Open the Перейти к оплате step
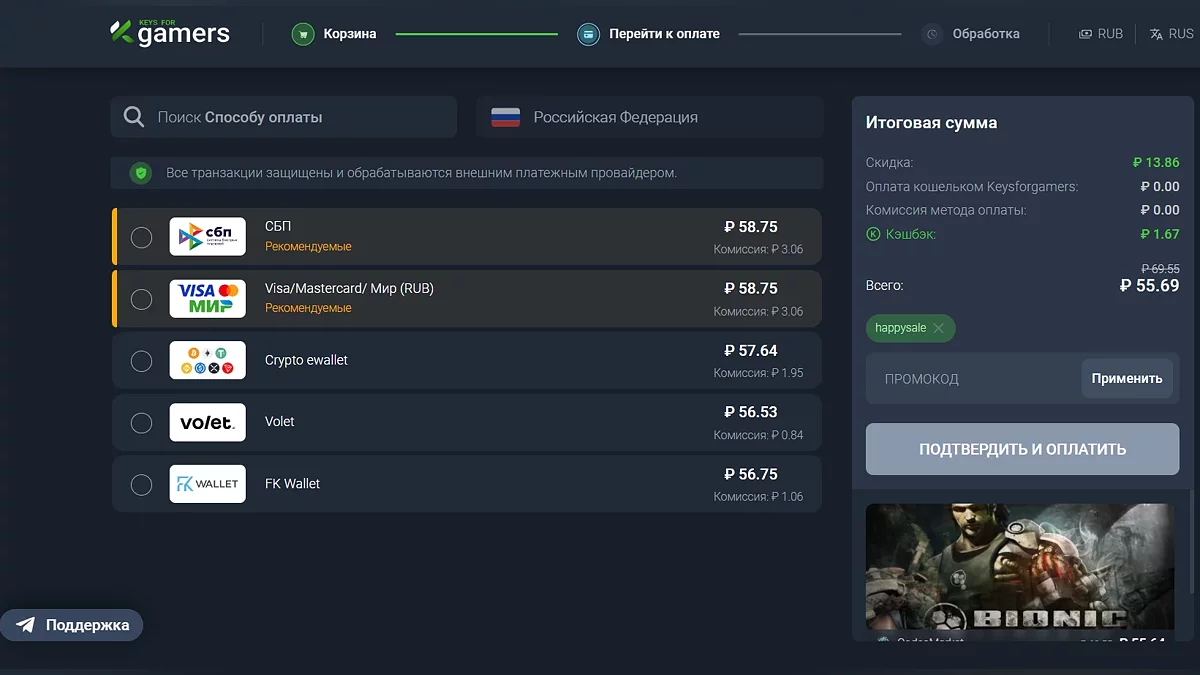Image resolution: width=1200 pixels, height=675 pixels. 649,34
